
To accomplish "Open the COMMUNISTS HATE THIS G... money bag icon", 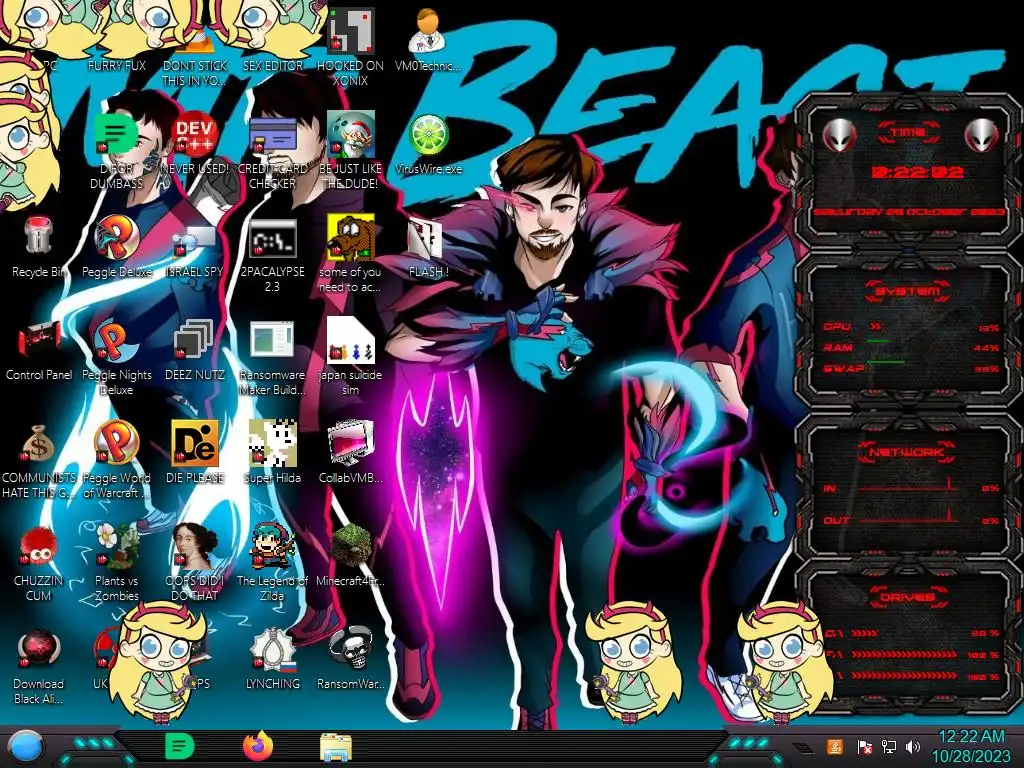I will click(x=38, y=443).
